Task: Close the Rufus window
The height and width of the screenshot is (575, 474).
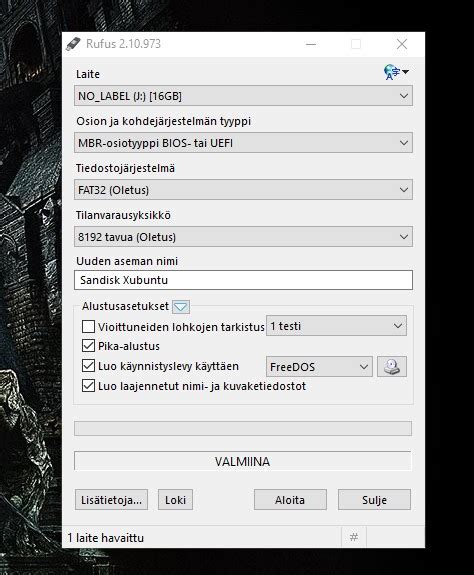Action: pyautogui.click(x=402, y=44)
